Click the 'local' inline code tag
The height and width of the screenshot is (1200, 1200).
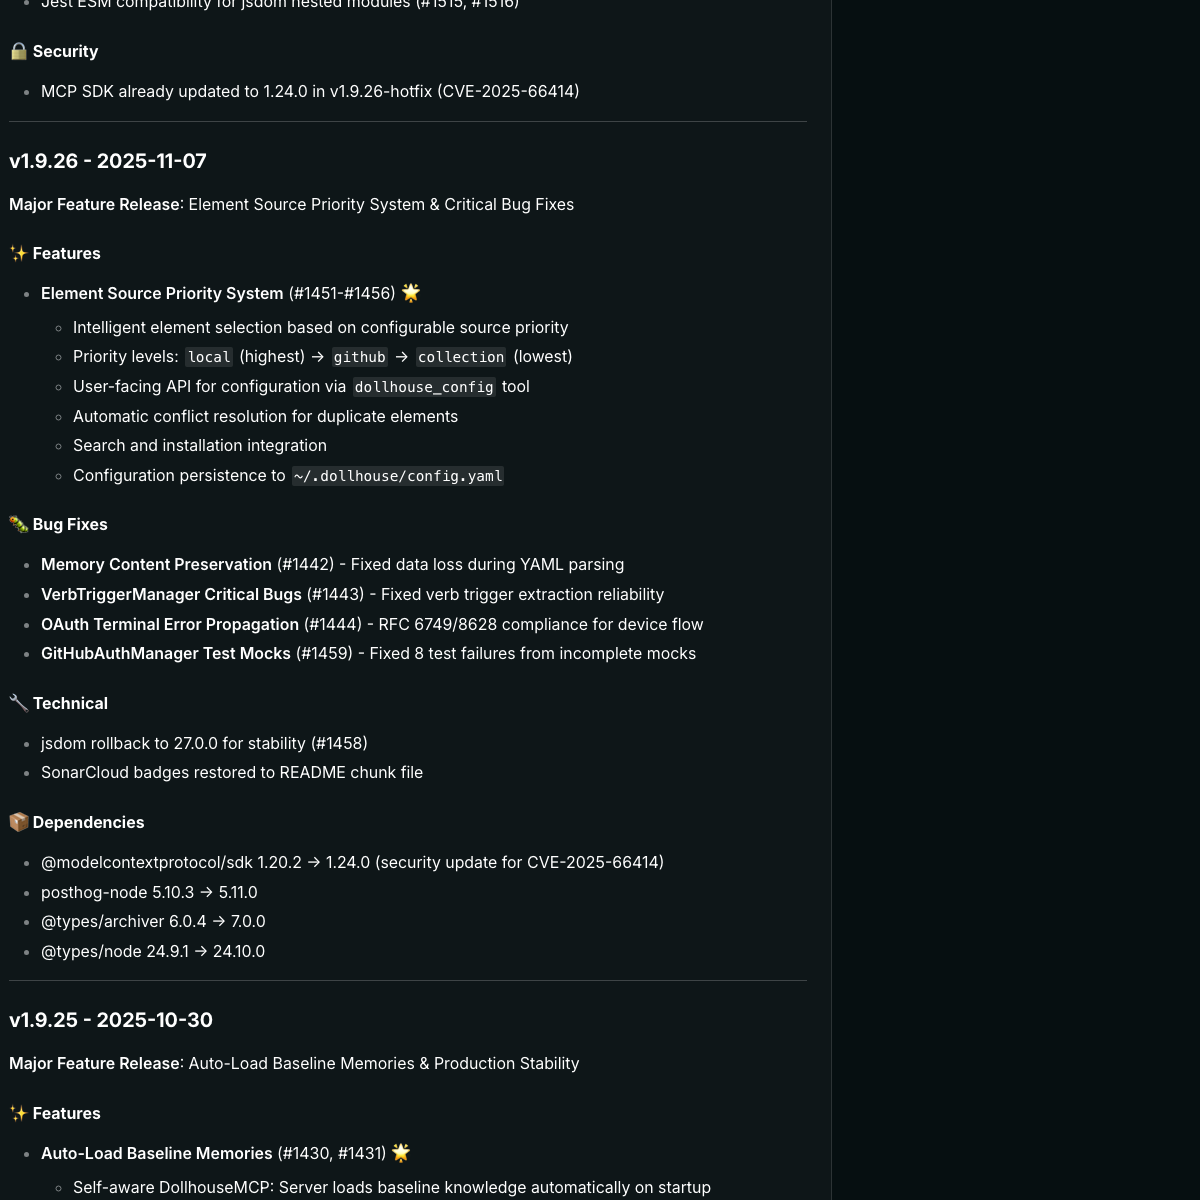(x=209, y=357)
